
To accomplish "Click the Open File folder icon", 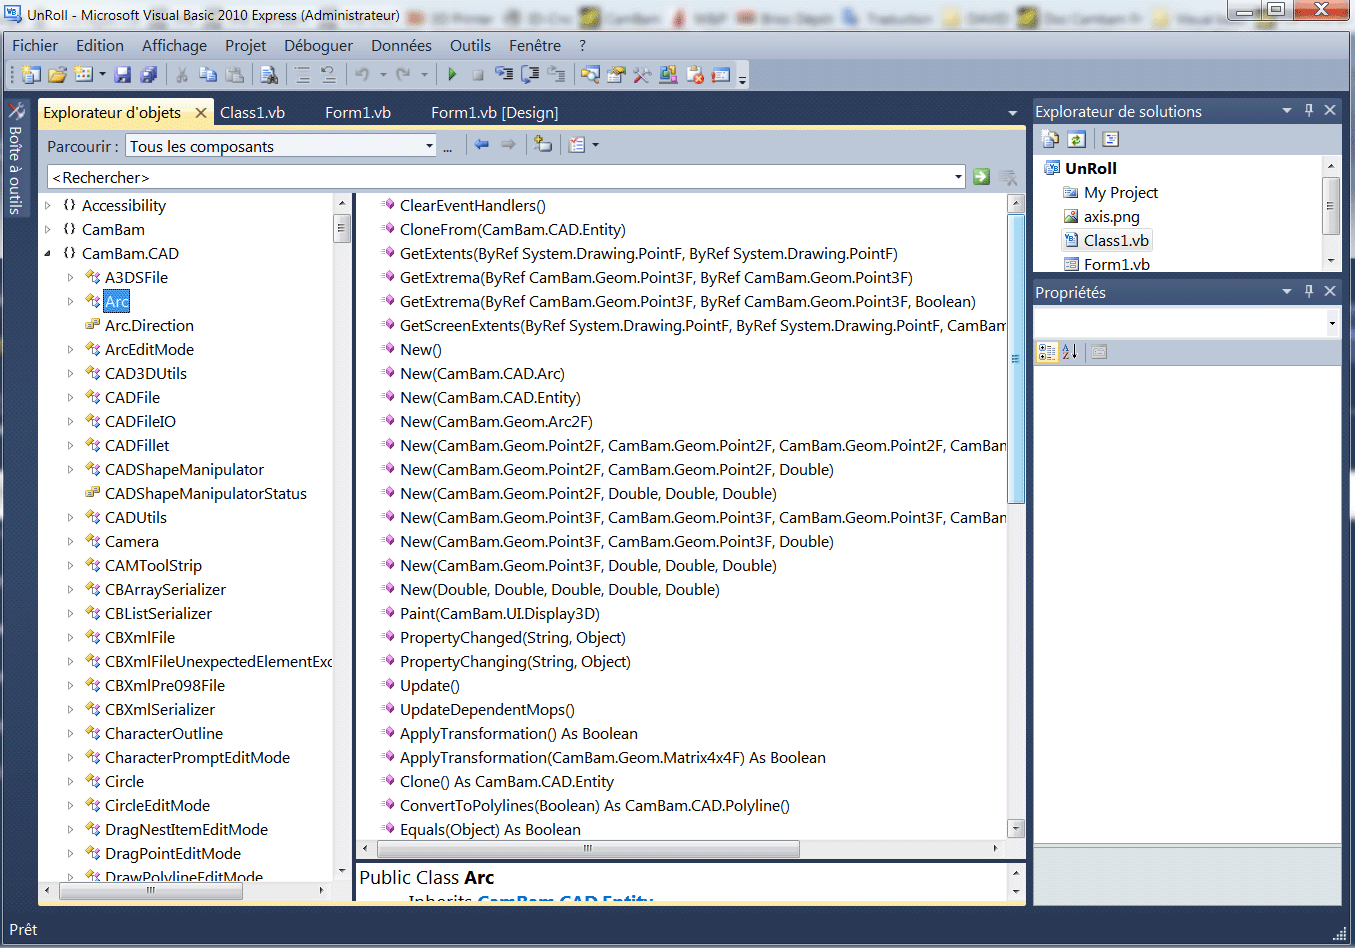I will coord(57,75).
